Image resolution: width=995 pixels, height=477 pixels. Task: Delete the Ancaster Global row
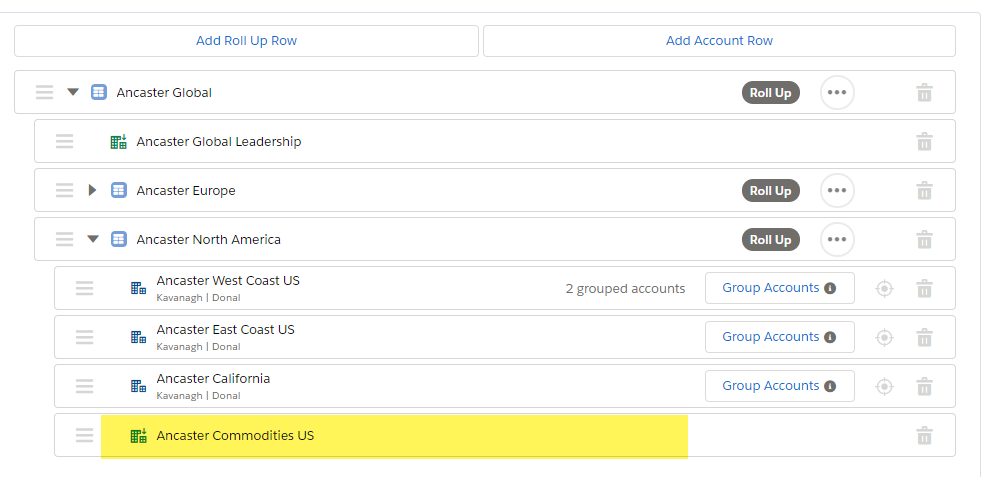click(x=925, y=93)
